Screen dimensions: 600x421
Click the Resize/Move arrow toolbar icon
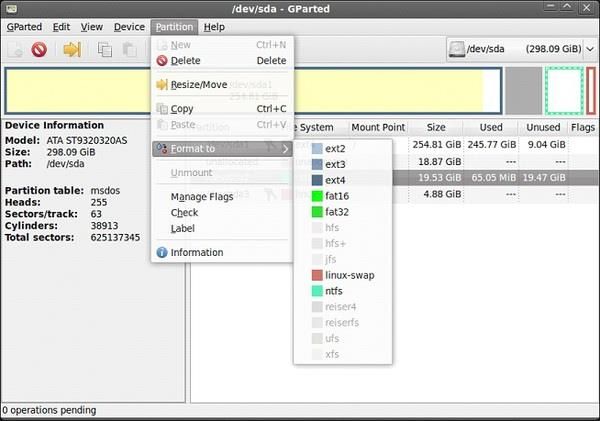72,49
